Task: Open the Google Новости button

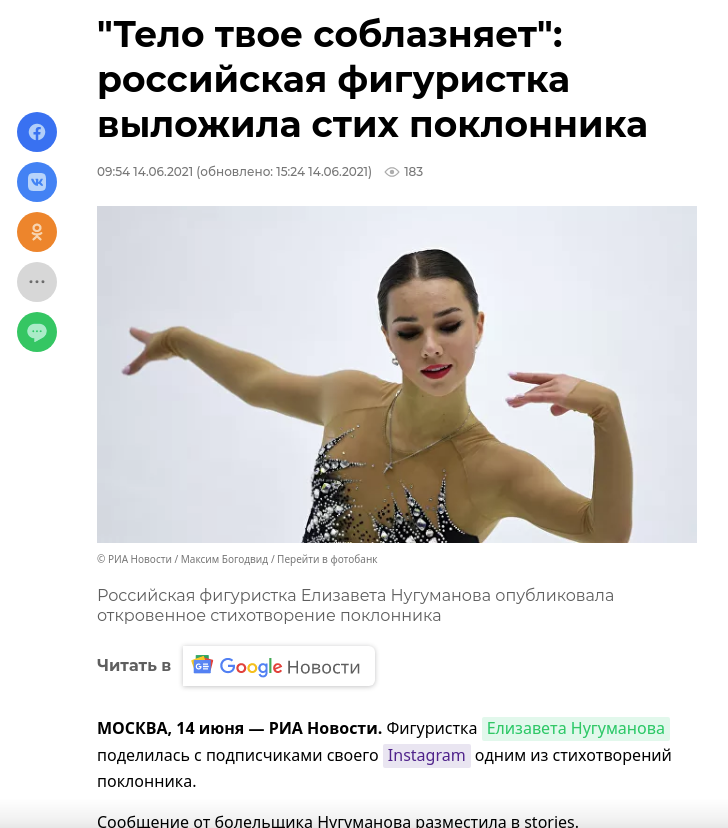Action: click(279, 666)
